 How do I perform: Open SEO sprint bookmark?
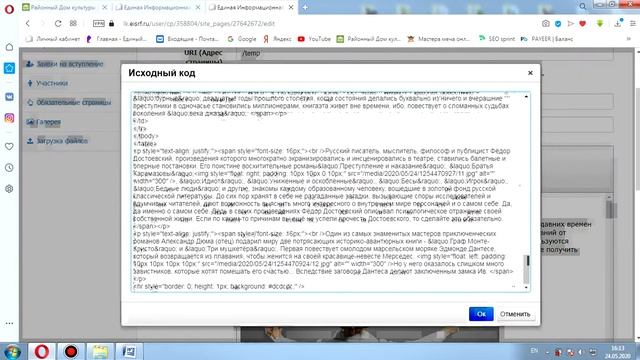click(497, 39)
